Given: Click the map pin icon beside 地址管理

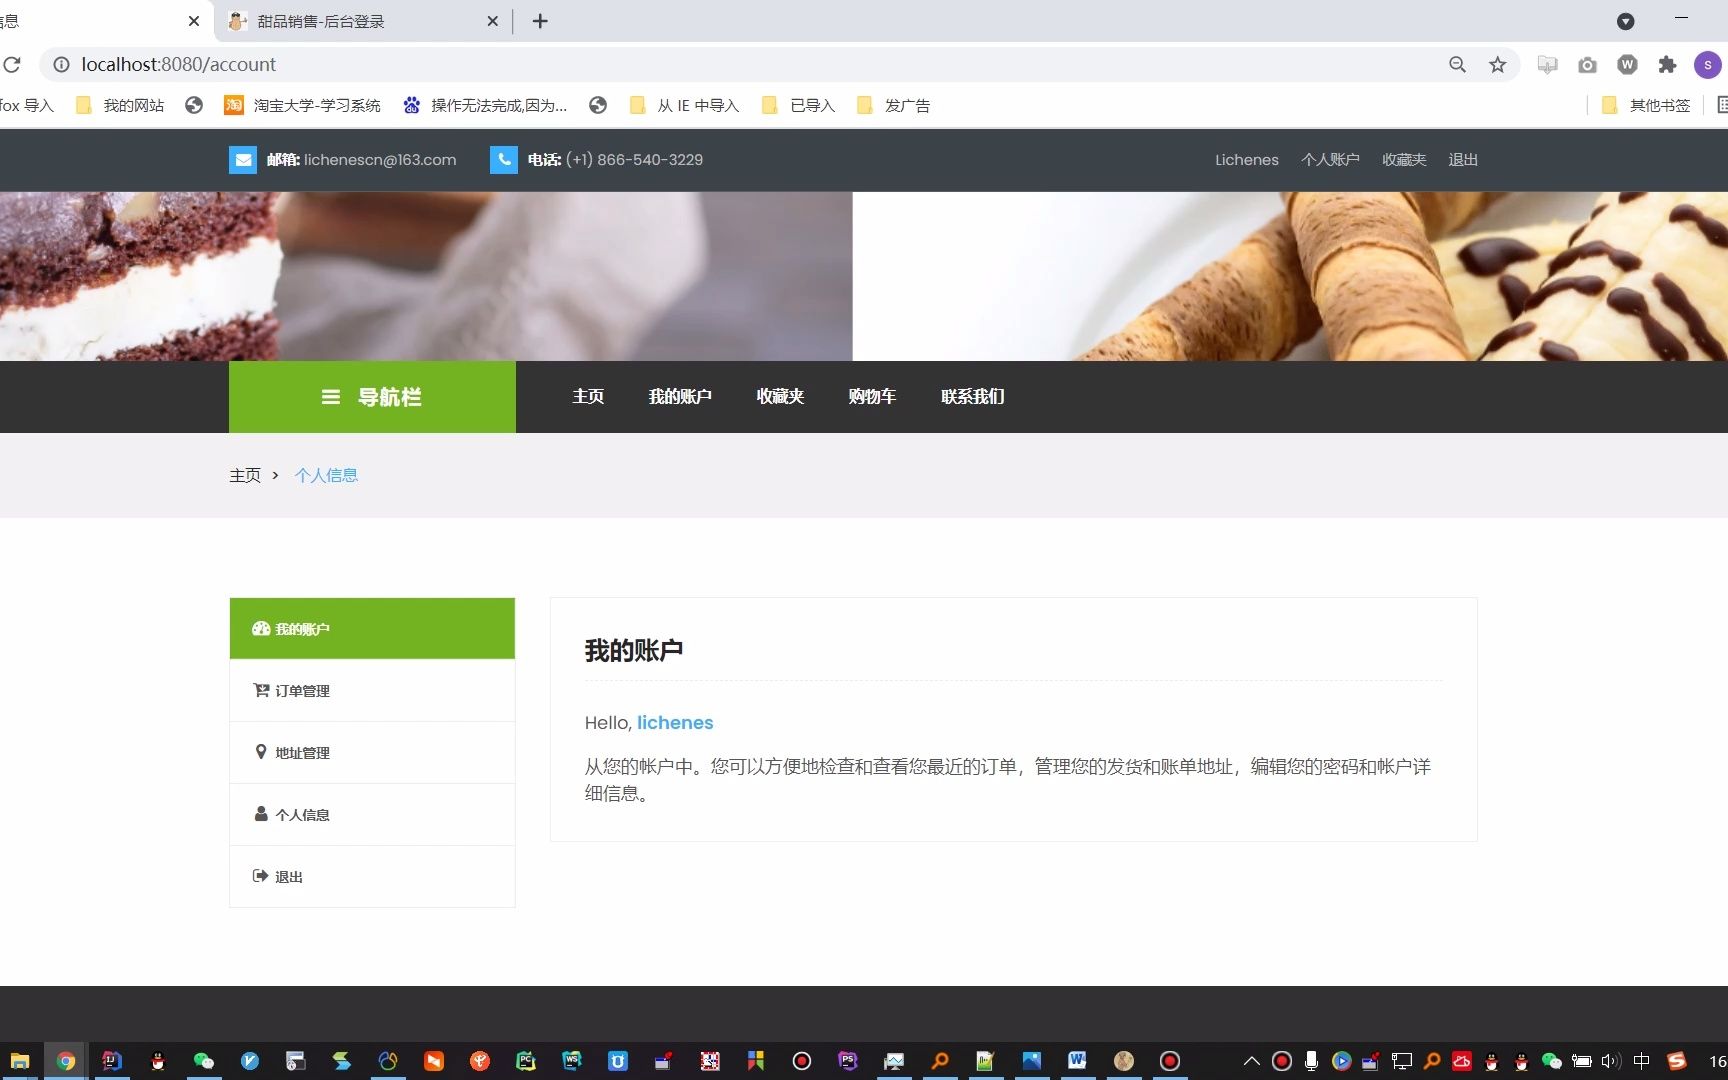Looking at the screenshot, I should [261, 752].
